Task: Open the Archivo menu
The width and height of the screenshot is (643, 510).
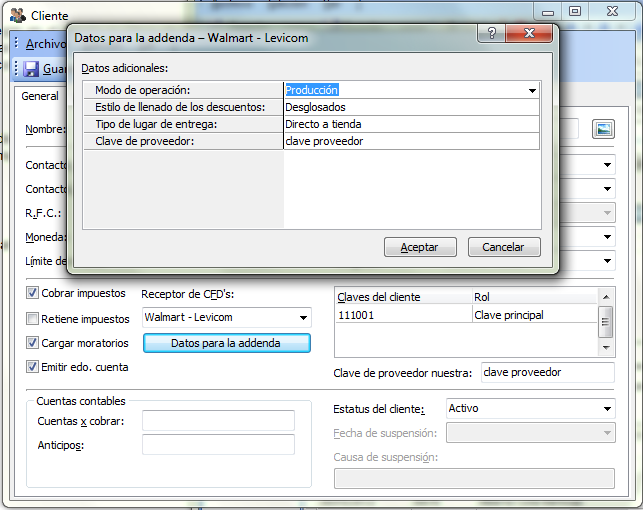Action: click(x=46, y=44)
